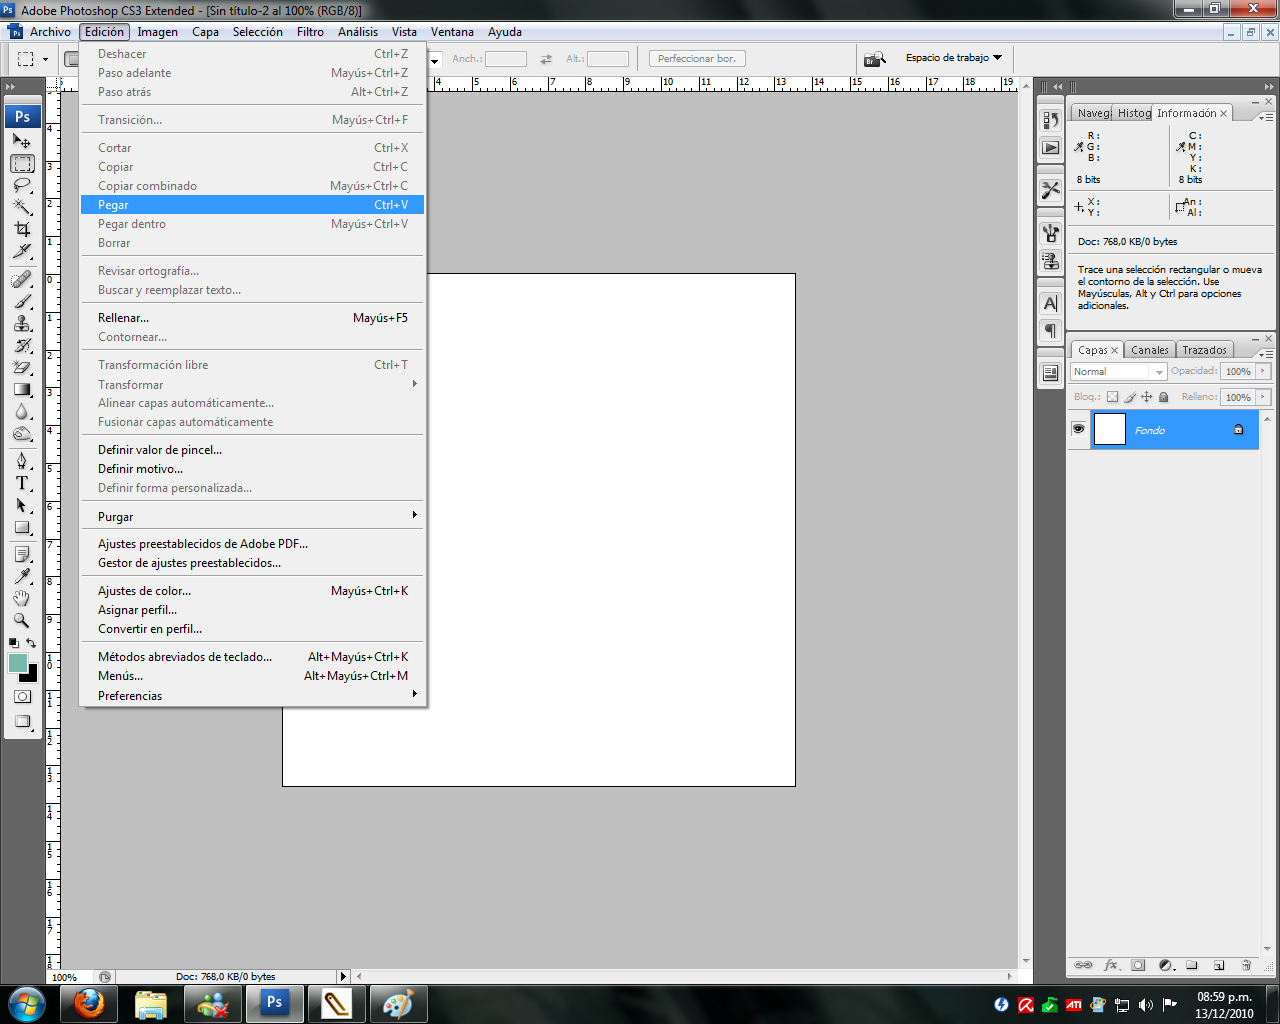The width and height of the screenshot is (1280, 1024).
Task: Open the Espacio de trabajo dropdown
Action: (x=954, y=58)
